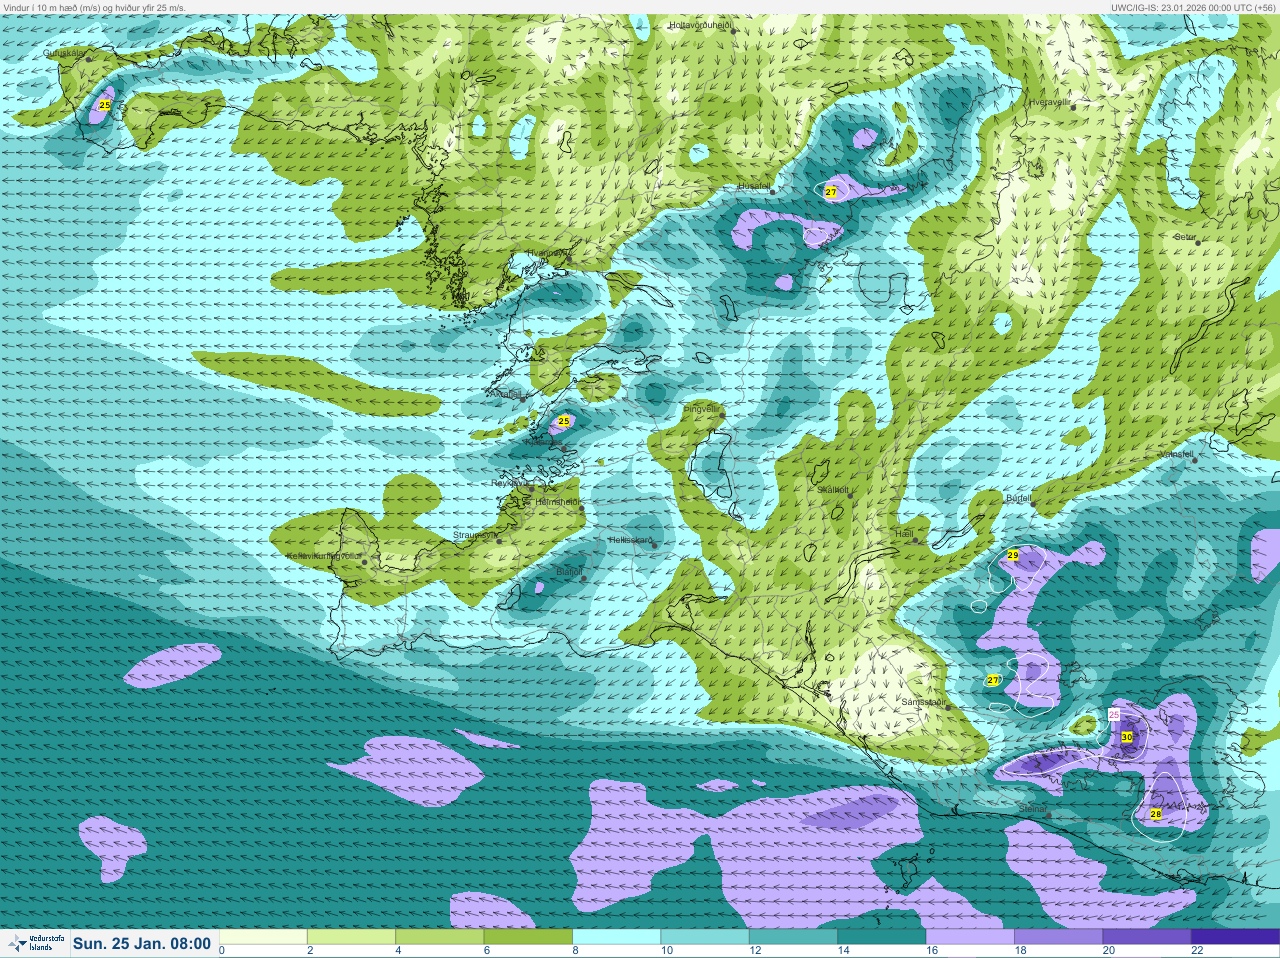Select the 12–14 m/s teal legend swatch
The height and width of the screenshot is (958, 1280).
pyautogui.click(x=793, y=937)
